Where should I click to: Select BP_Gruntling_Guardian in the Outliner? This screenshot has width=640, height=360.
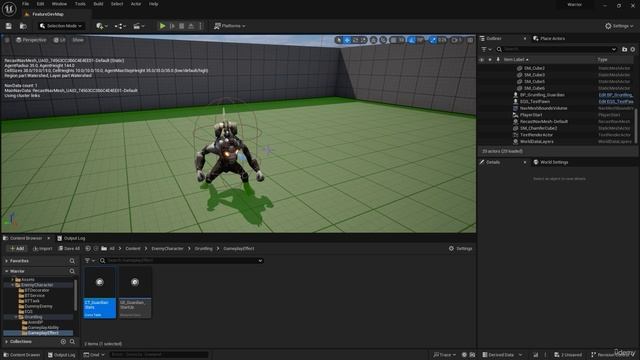542,95
